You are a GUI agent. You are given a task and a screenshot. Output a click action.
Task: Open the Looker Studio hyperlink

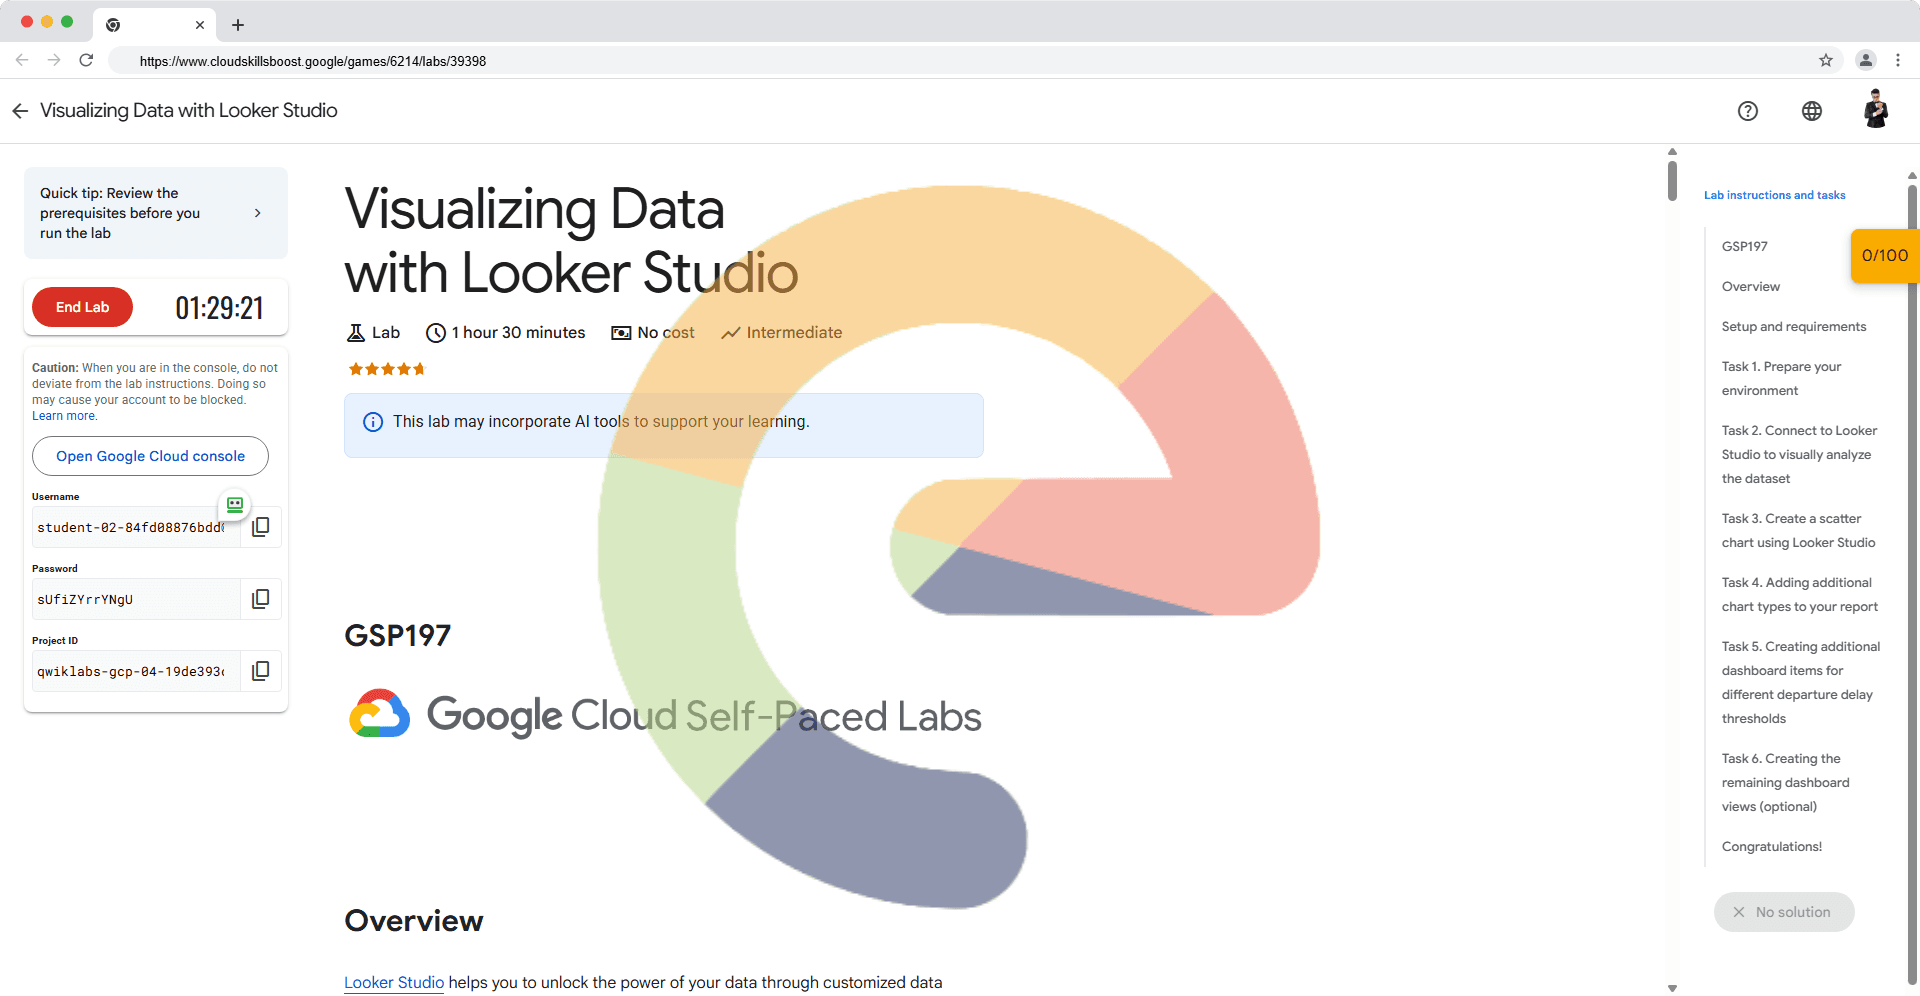point(394,982)
